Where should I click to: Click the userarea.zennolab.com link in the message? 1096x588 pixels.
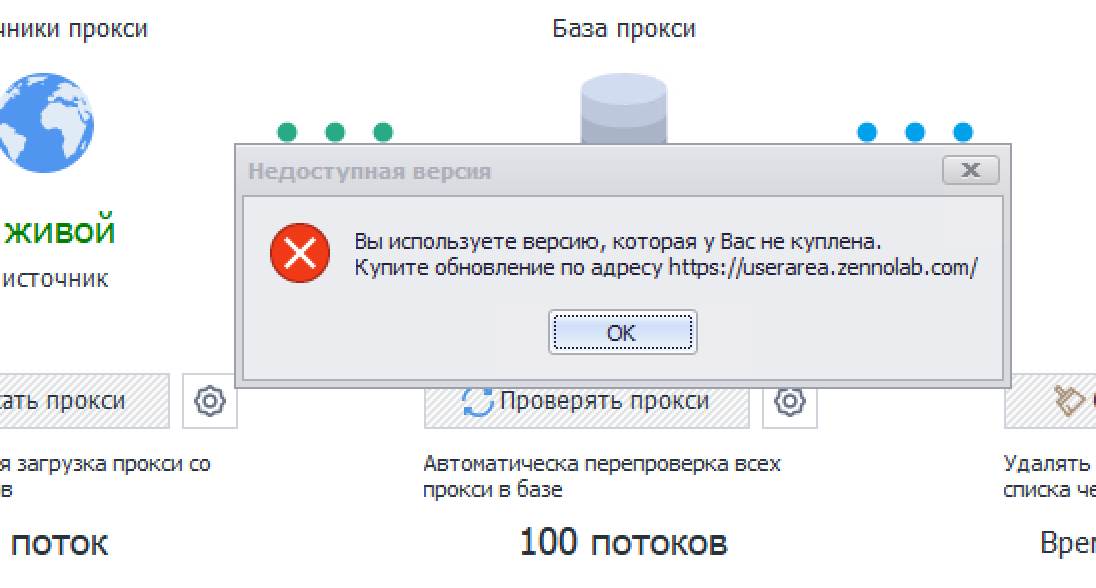click(x=822, y=267)
